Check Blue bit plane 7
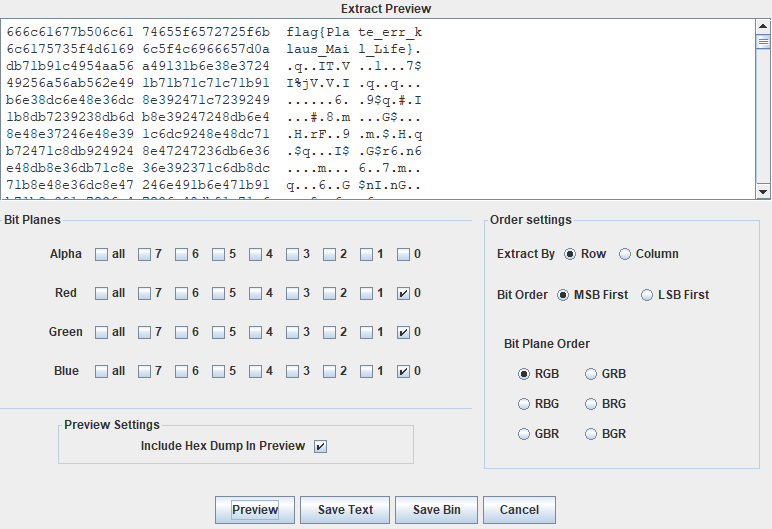The height and width of the screenshot is (529, 772). click(x=144, y=371)
